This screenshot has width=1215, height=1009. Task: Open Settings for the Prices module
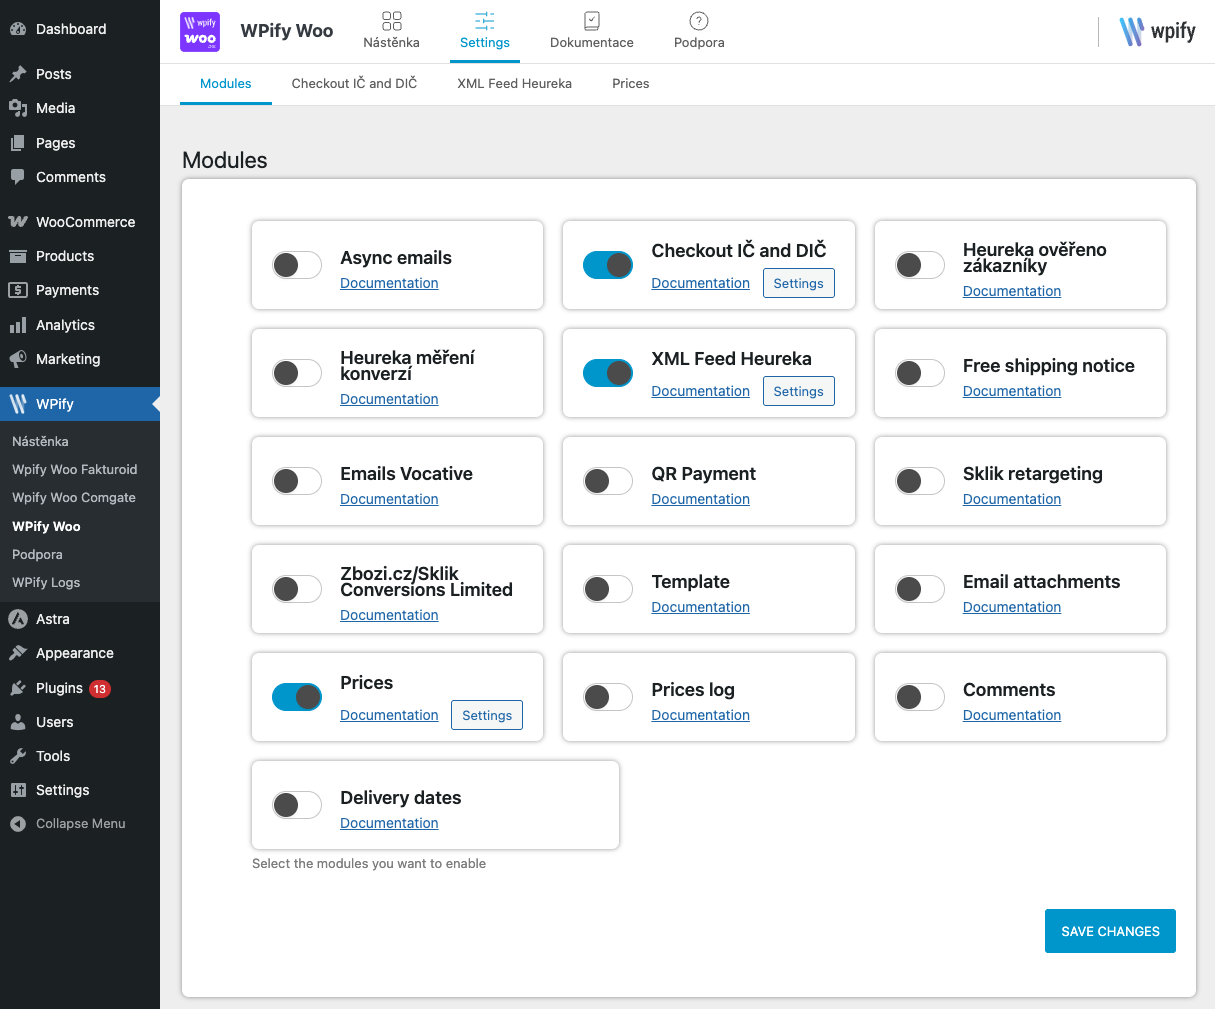pos(486,715)
